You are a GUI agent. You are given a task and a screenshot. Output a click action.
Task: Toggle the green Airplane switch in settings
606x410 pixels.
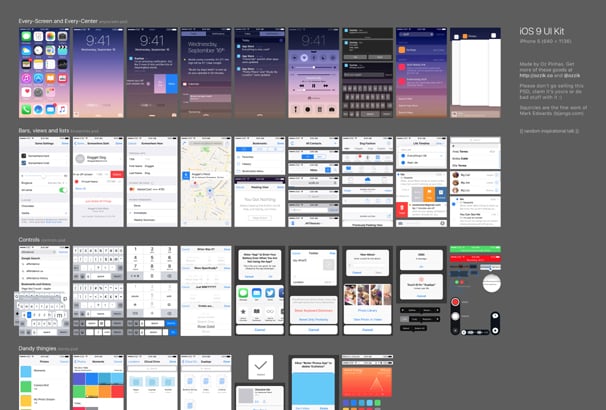click(63, 190)
